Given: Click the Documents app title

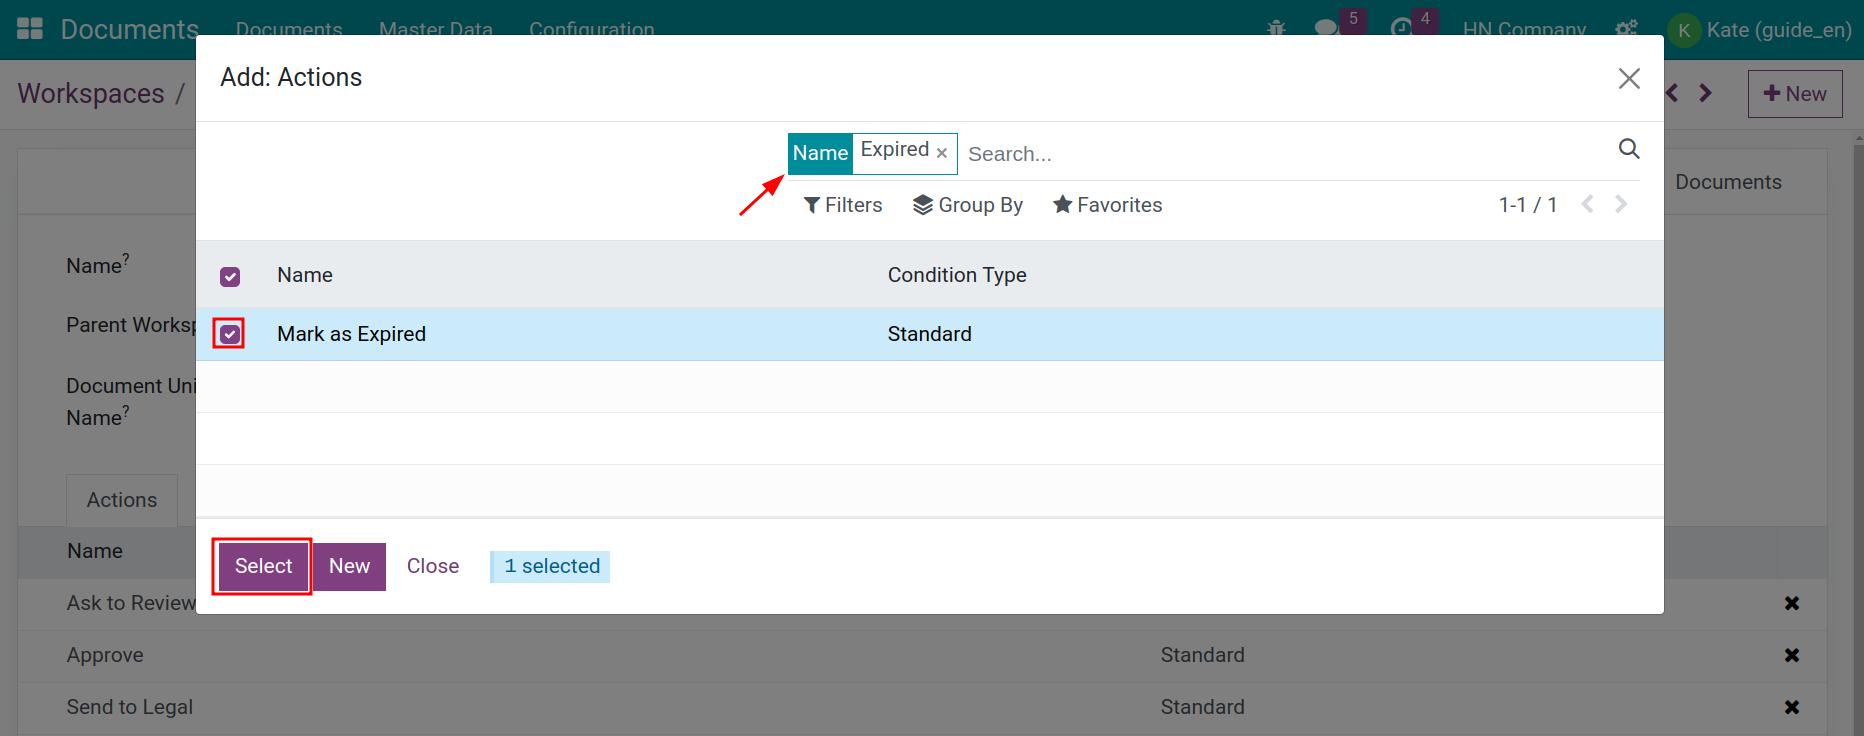Looking at the screenshot, I should coord(130,29).
